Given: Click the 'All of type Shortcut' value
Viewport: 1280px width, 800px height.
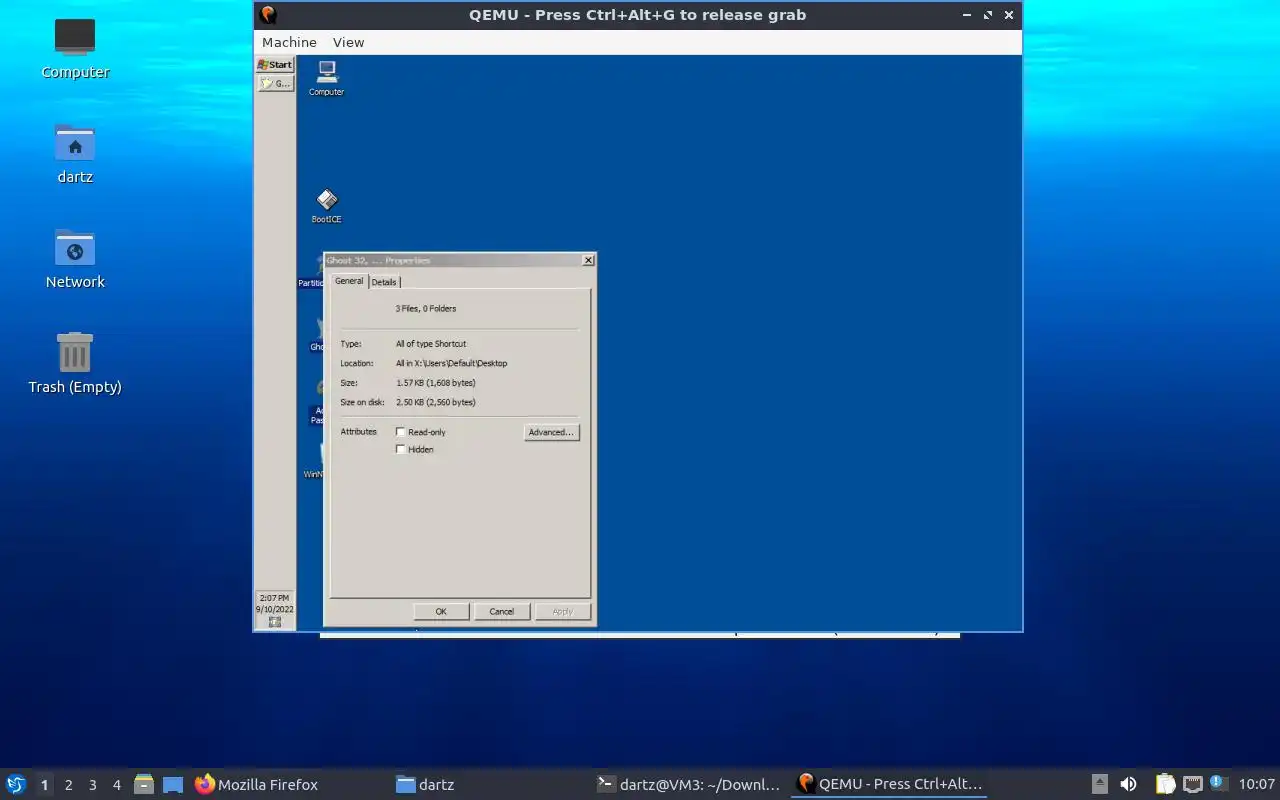Looking at the screenshot, I should pos(431,344).
